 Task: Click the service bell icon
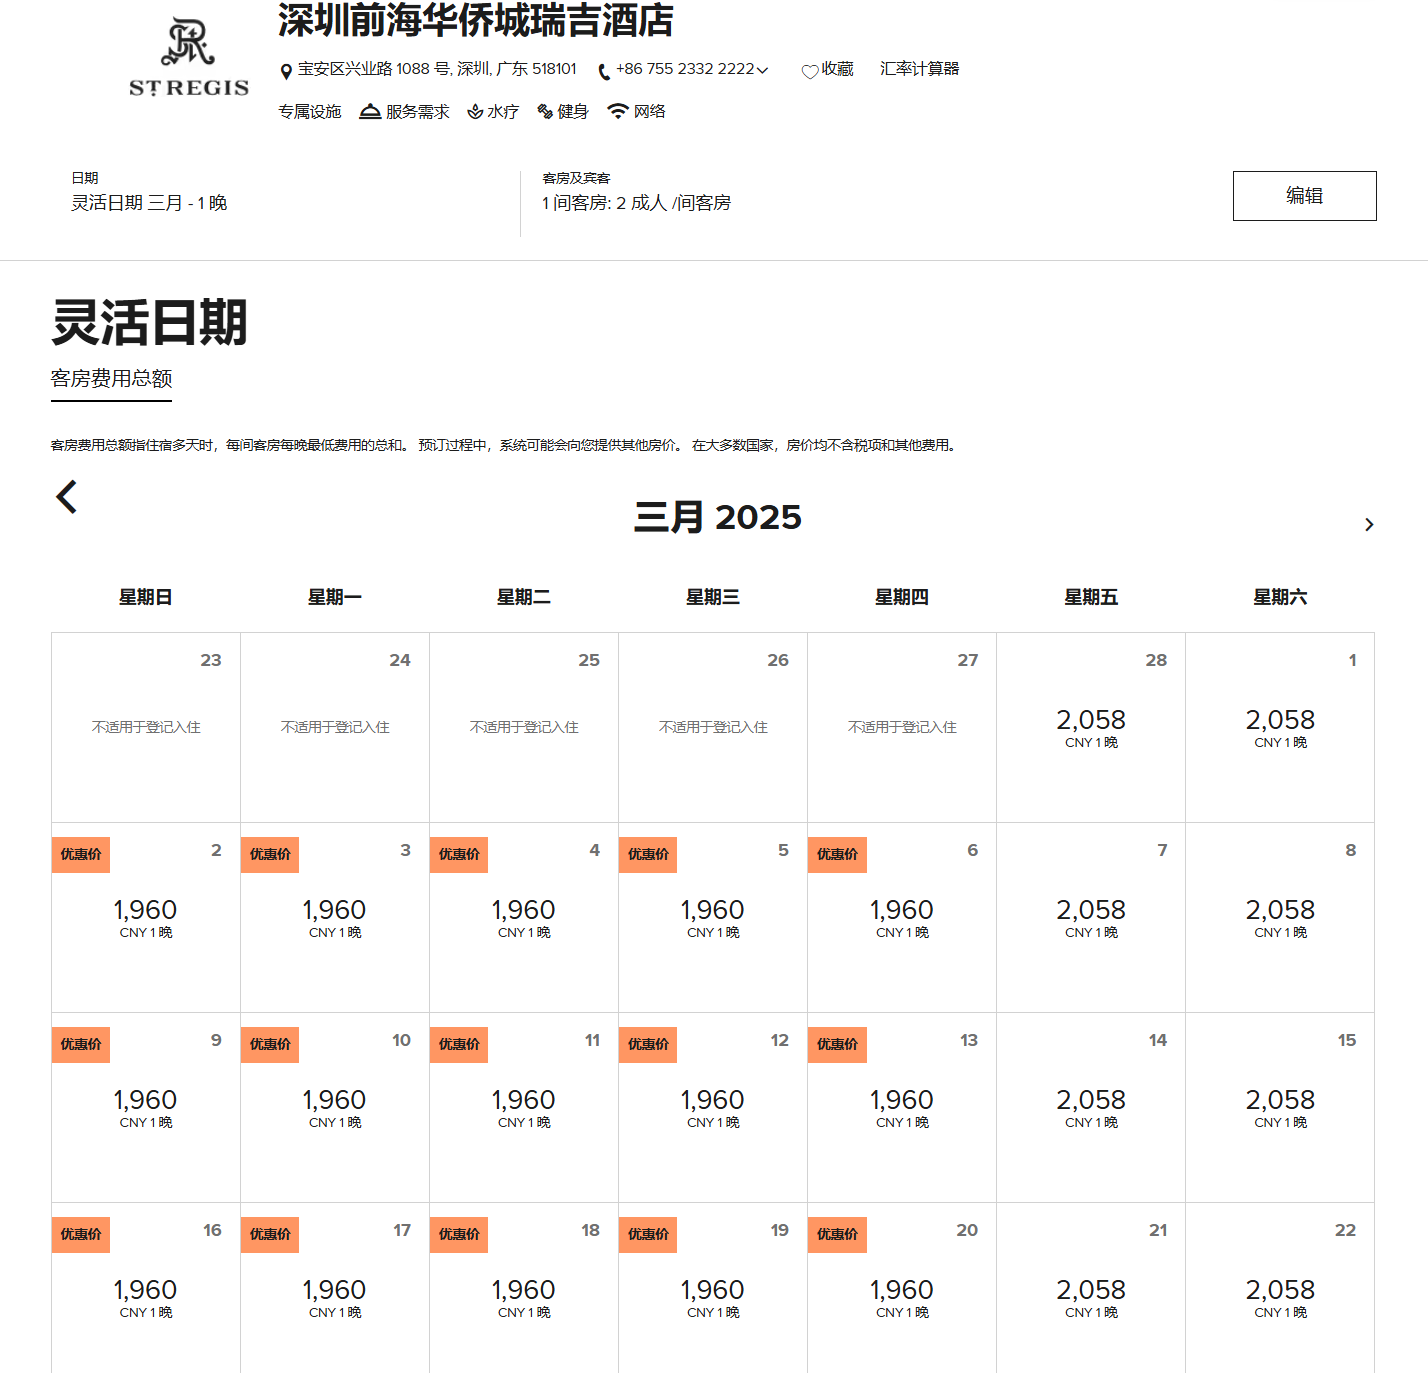(370, 111)
